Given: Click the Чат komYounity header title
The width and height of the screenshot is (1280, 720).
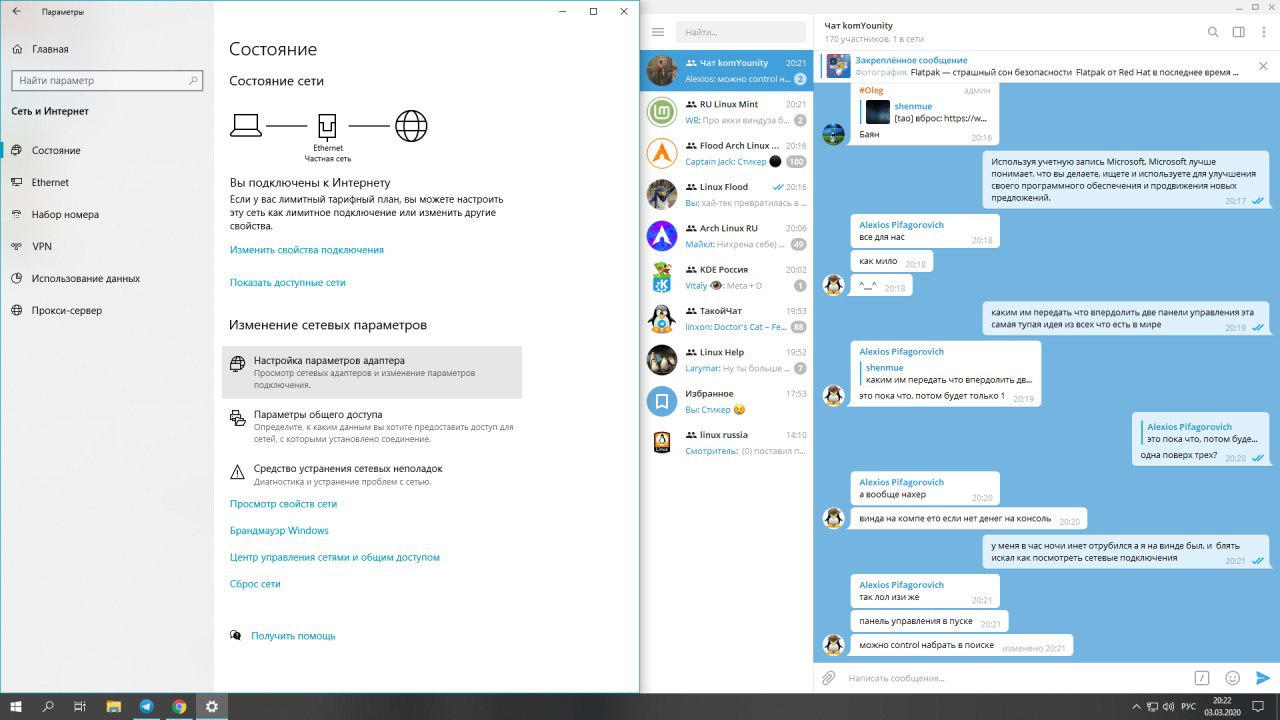Looking at the screenshot, I should pyautogui.click(x=858, y=25).
